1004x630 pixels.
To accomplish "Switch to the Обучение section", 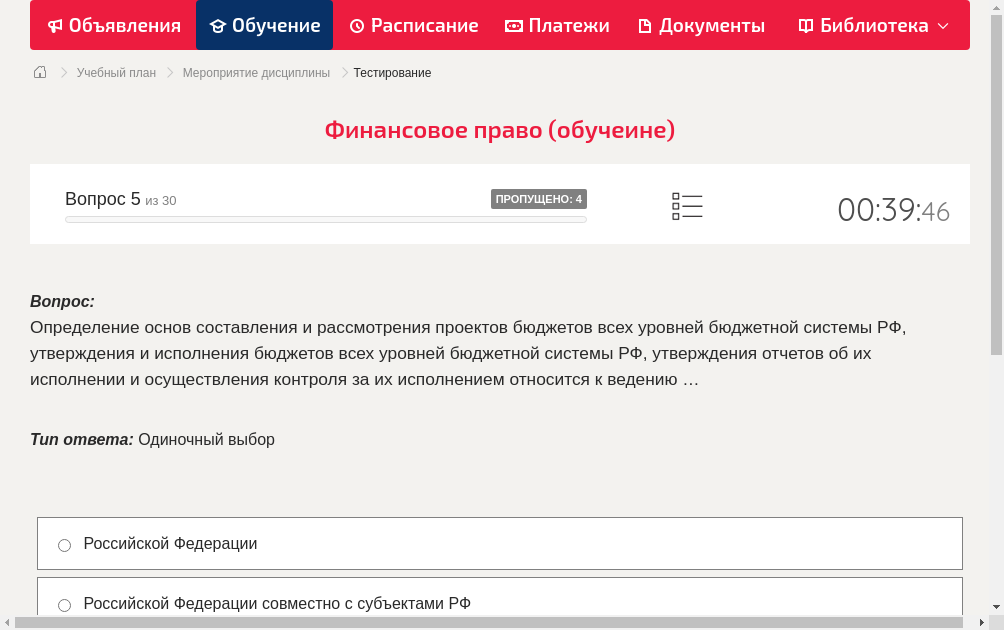I will pos(265,25).
